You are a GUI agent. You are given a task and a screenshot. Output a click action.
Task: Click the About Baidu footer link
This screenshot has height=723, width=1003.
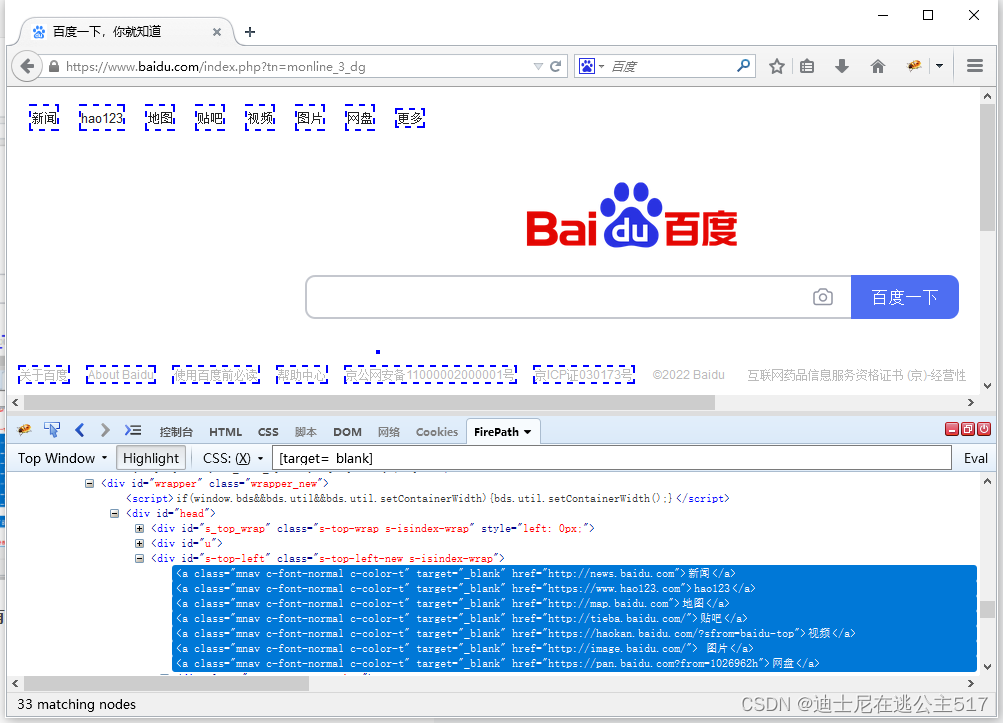[121, 375]
